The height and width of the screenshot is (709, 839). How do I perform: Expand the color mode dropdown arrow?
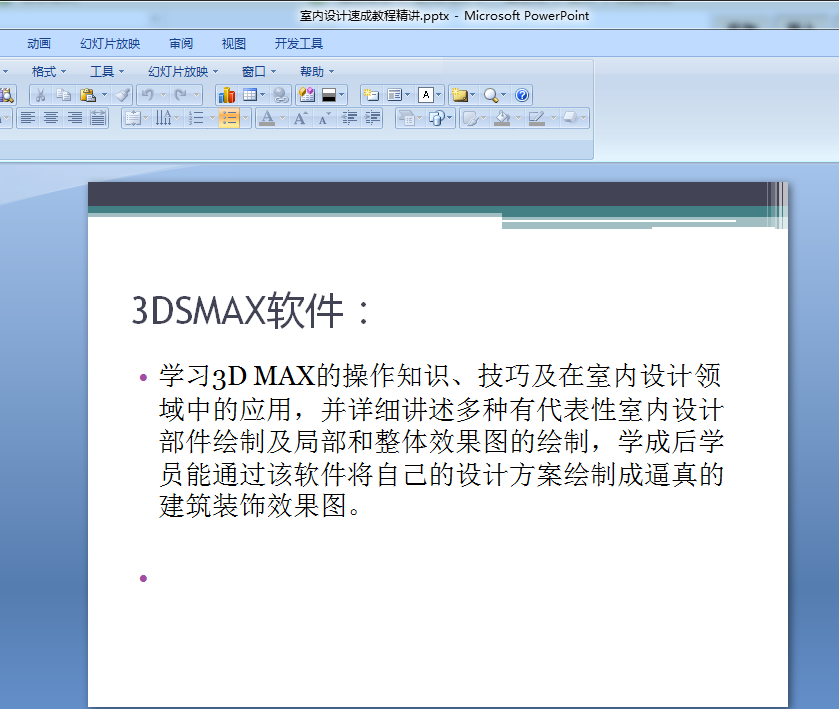(341, 95)
